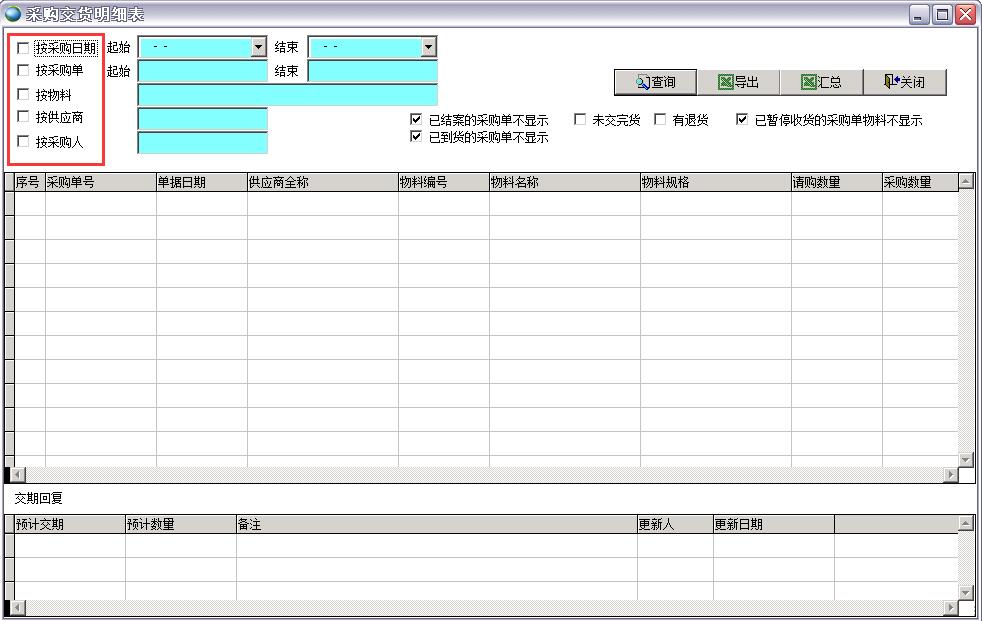Expand the 结束 date dropdown arrow

click(x=429, y=47)
